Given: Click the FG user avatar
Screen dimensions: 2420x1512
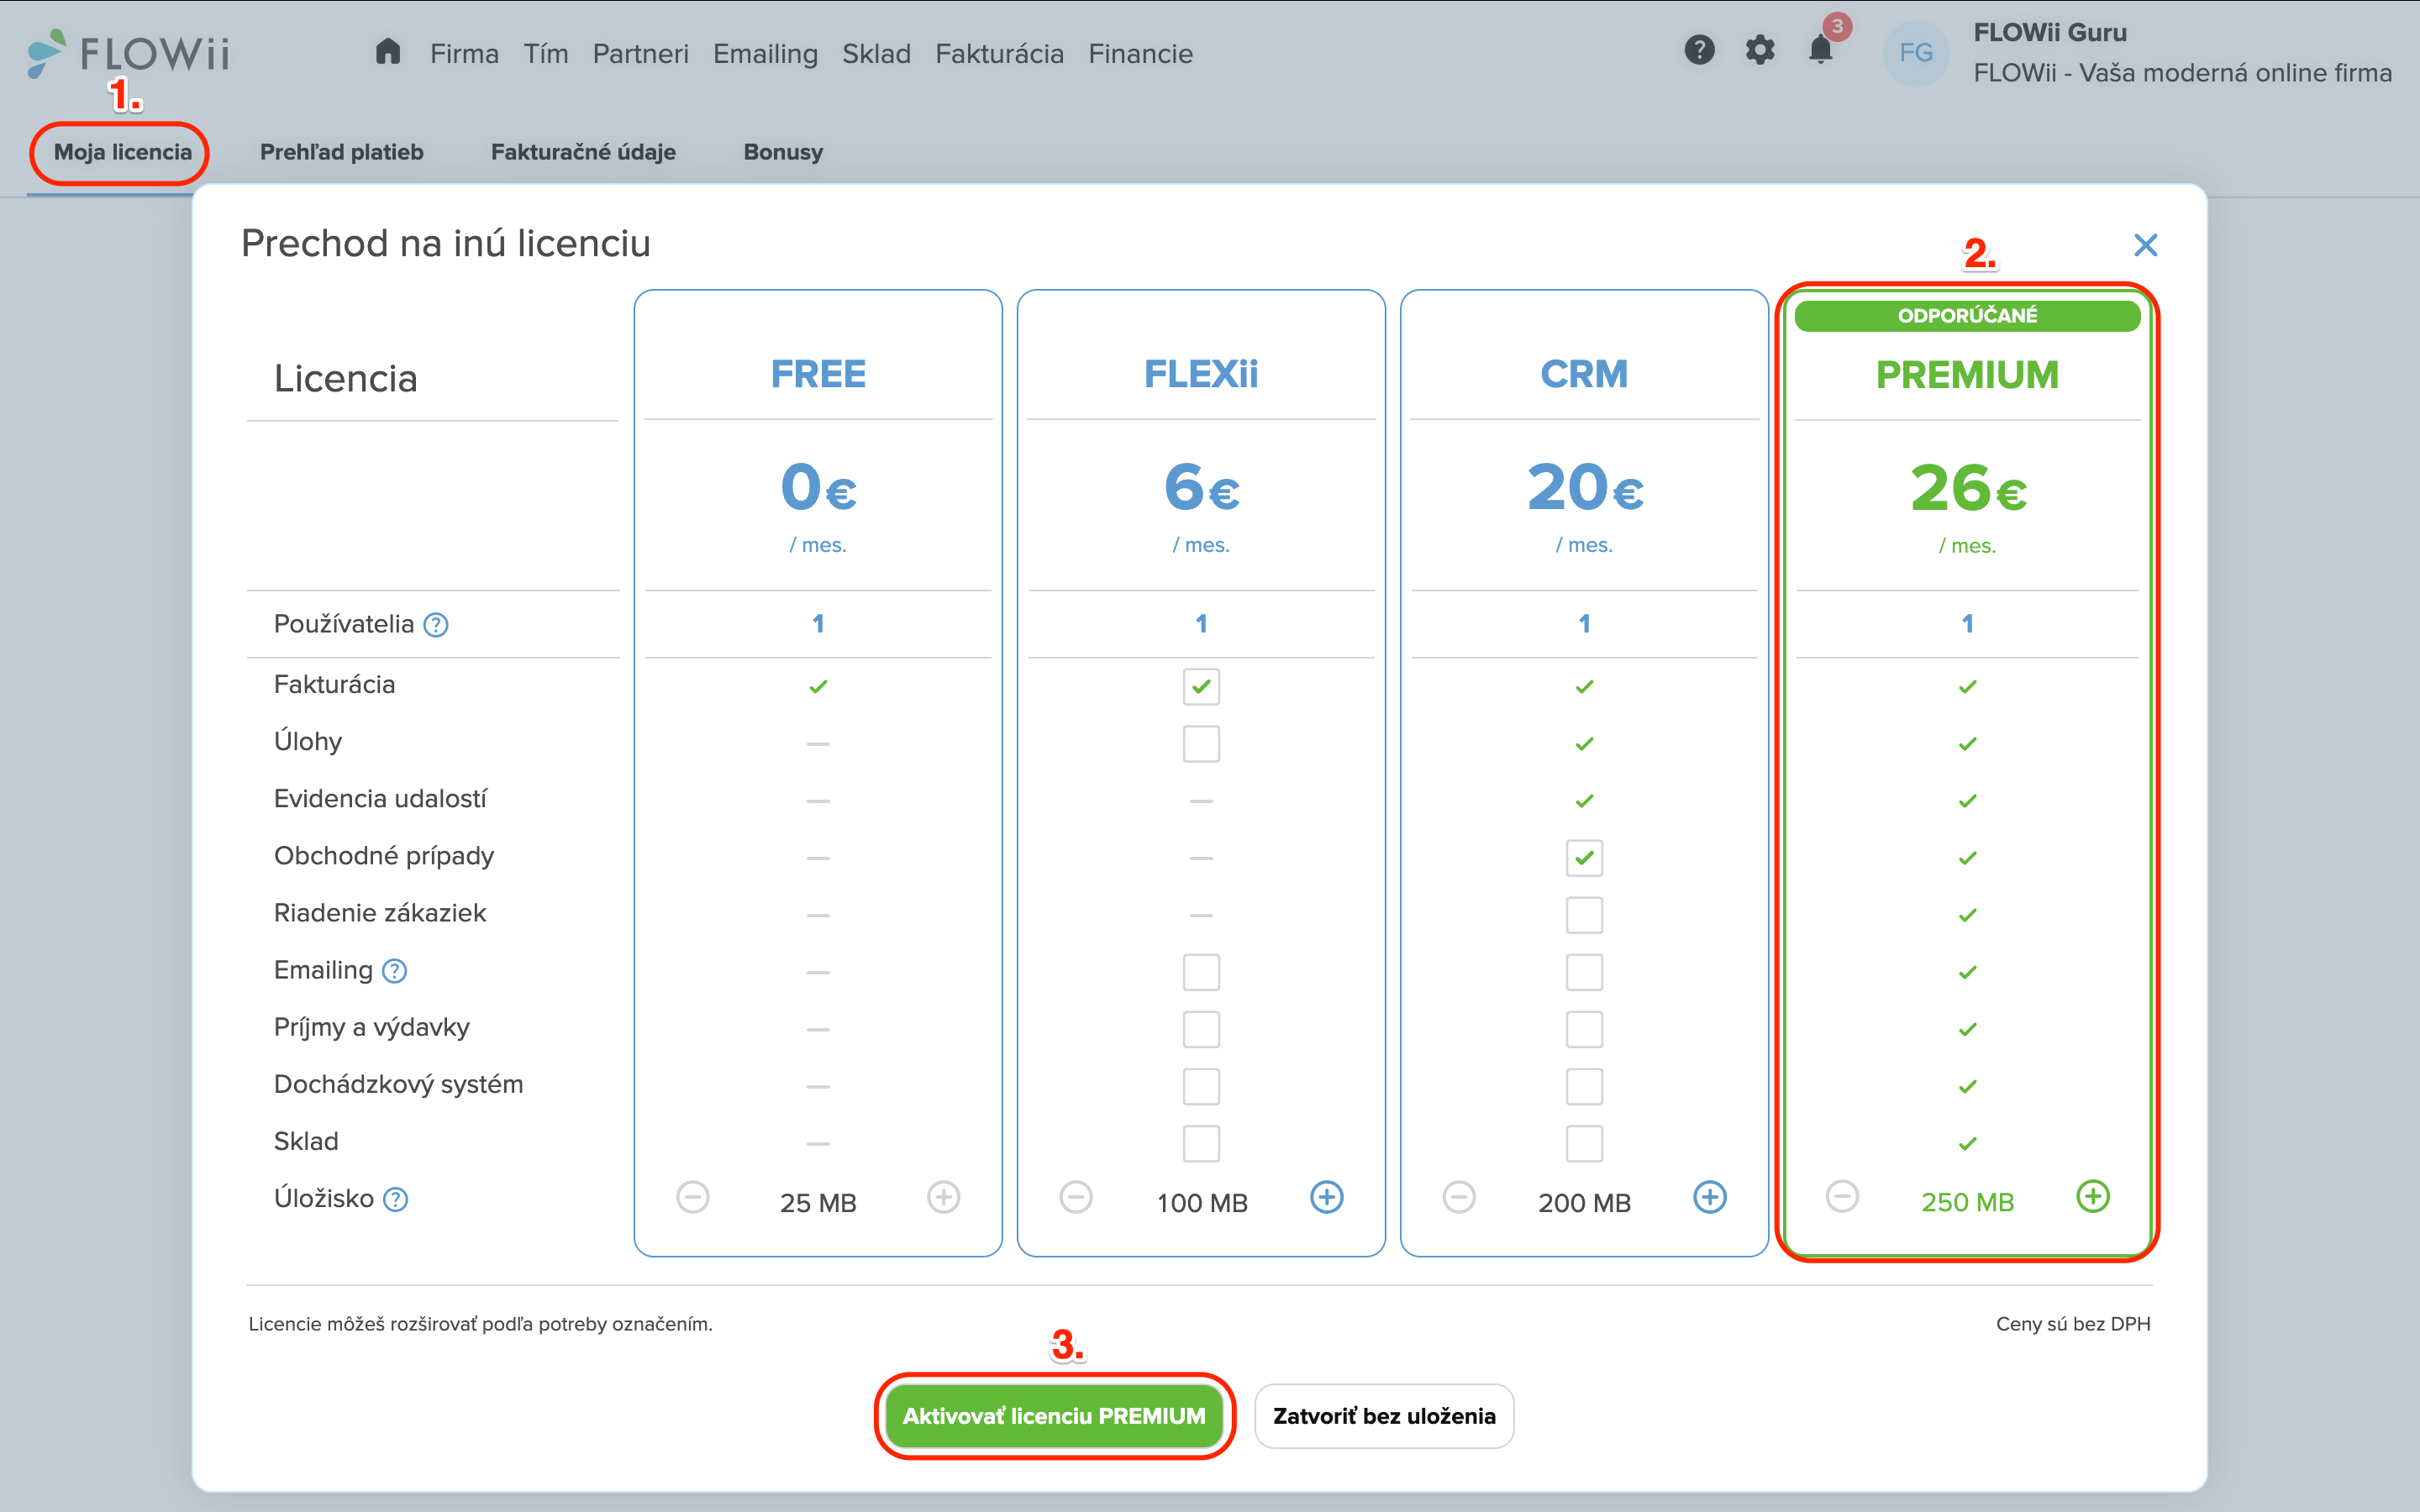Looking at the screenshot, I should (x=1916, y=53).
